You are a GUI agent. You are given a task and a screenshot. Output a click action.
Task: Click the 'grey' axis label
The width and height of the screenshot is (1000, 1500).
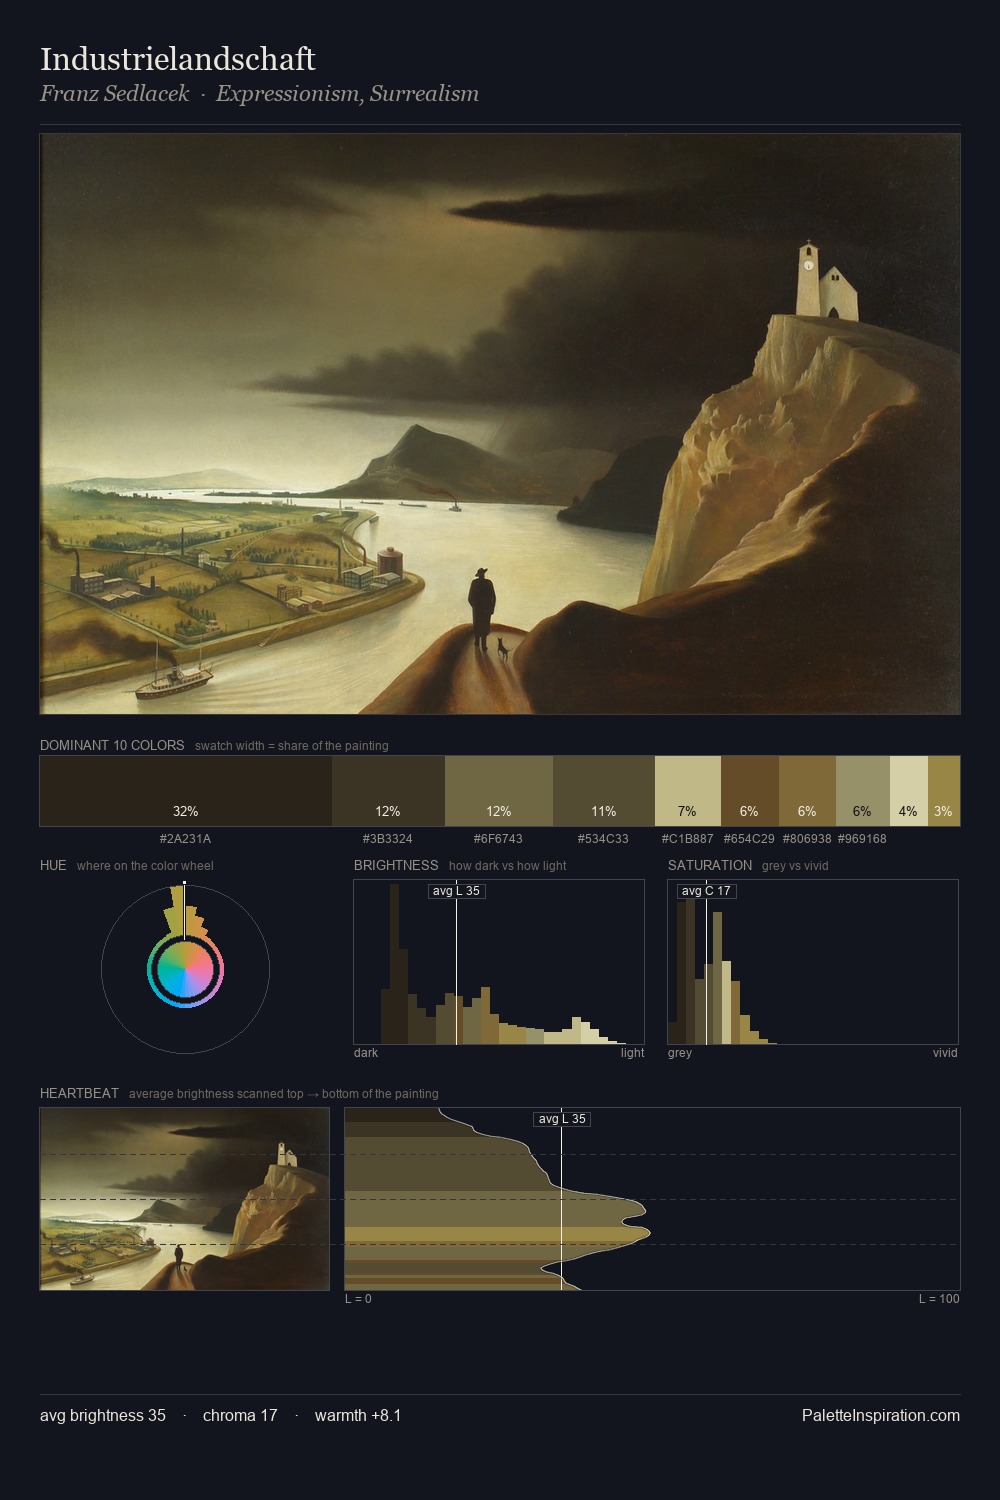point(680,1053)
